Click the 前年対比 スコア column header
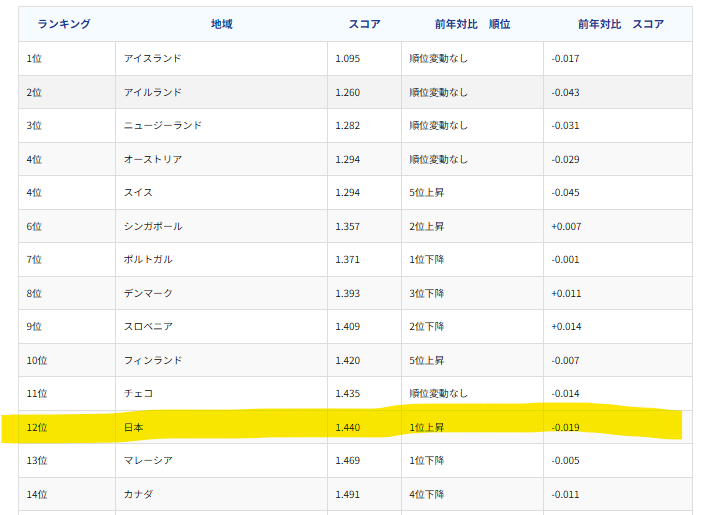Screen dimensions: 708x515 coord(620,24)
